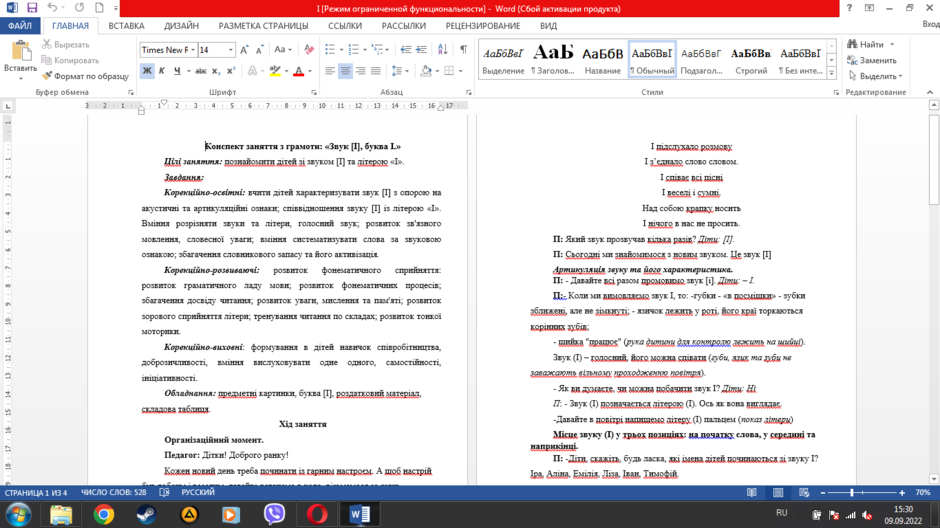
Task: Justify the text
Action: [x=376, y=71]
